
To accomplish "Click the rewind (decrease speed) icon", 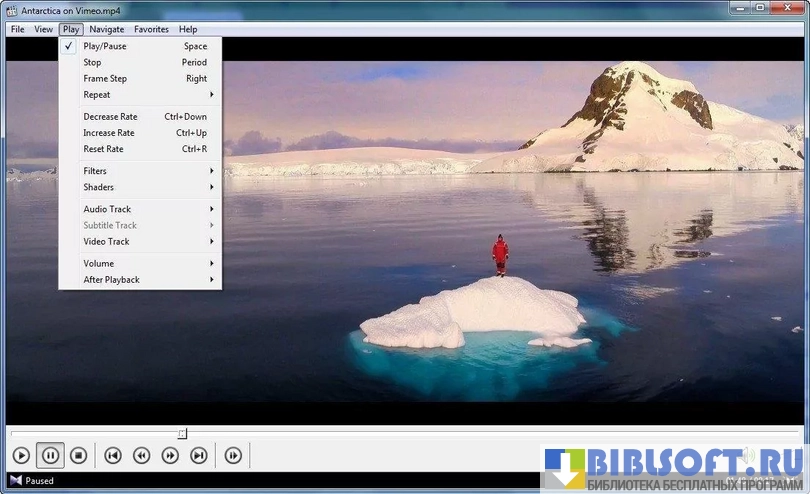I will (142, 456).
